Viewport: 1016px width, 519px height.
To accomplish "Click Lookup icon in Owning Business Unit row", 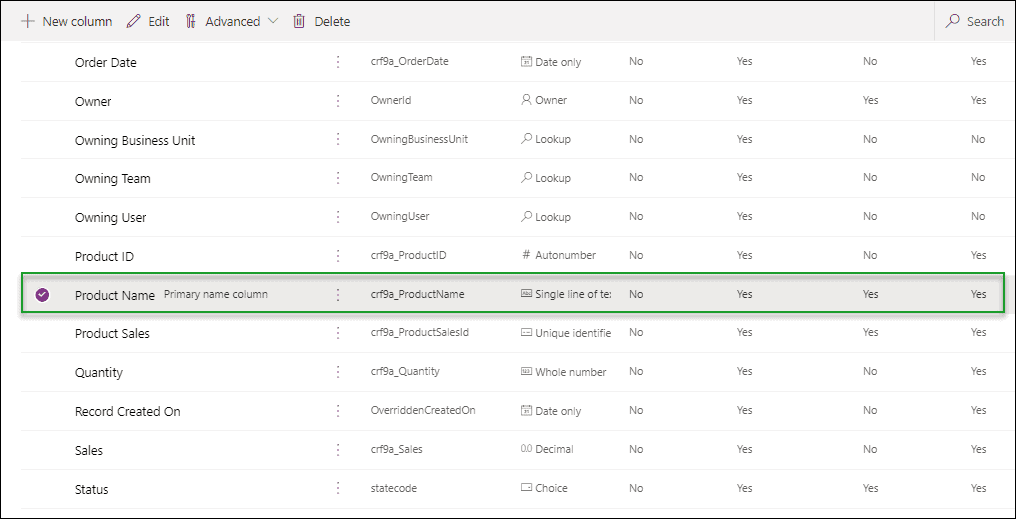I will [526, 139].
